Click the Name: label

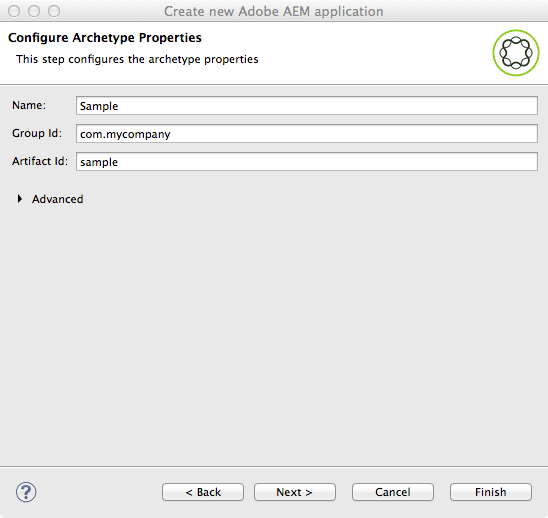(29, 105)
